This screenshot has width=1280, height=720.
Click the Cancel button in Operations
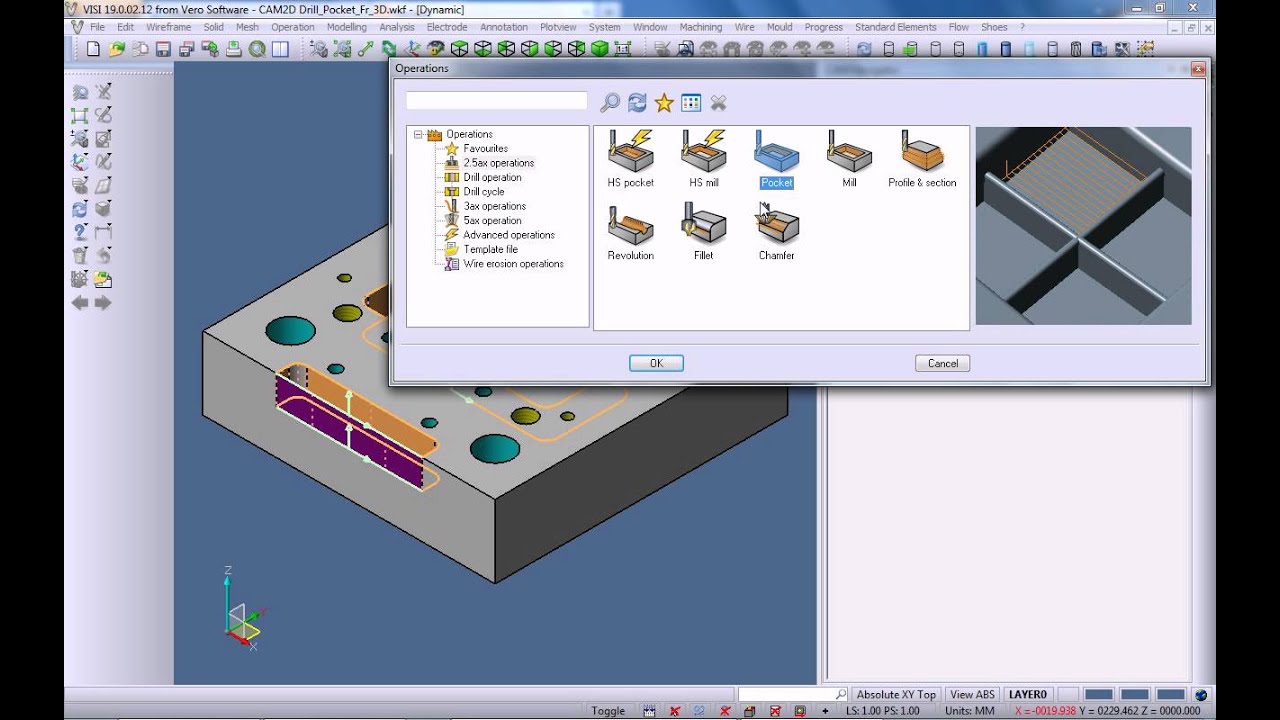pyautogui.click(x=942, y=363)
